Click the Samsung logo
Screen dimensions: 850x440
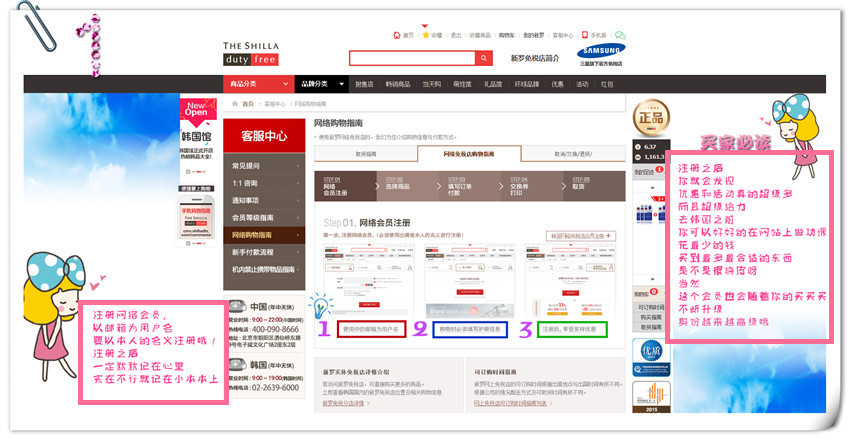tap(601, 51)
